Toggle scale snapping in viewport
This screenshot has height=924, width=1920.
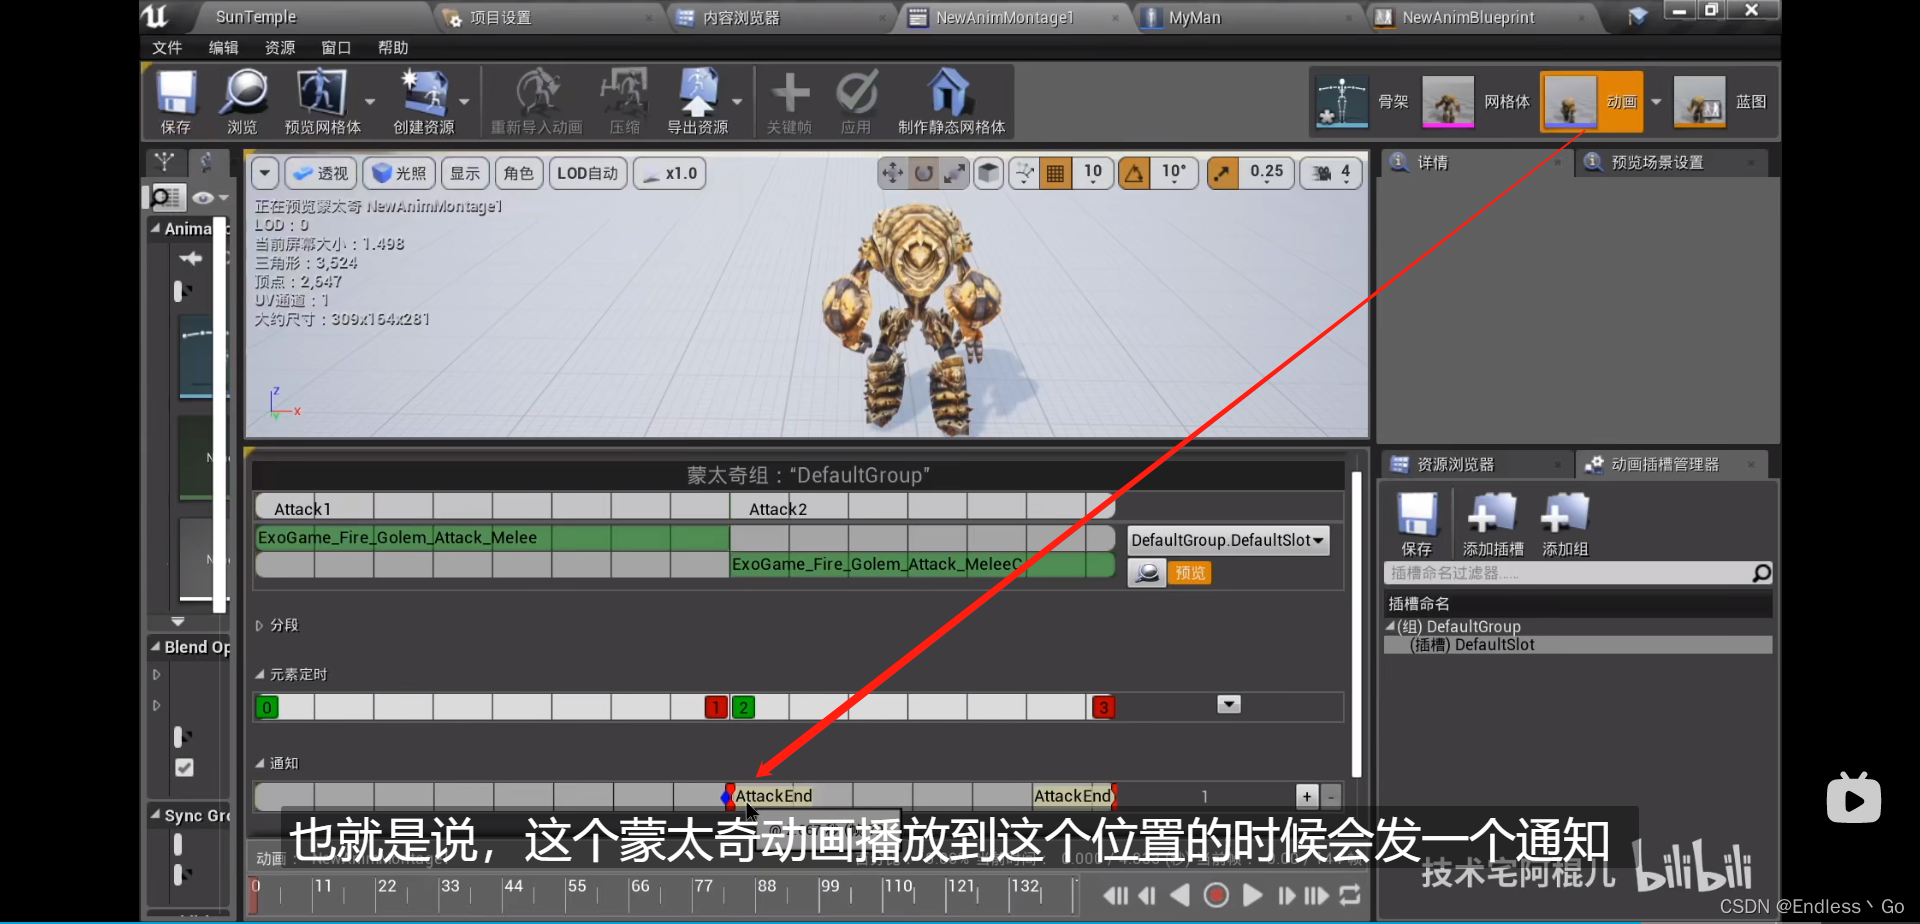pyautogui.click(x=1222, y=173)
